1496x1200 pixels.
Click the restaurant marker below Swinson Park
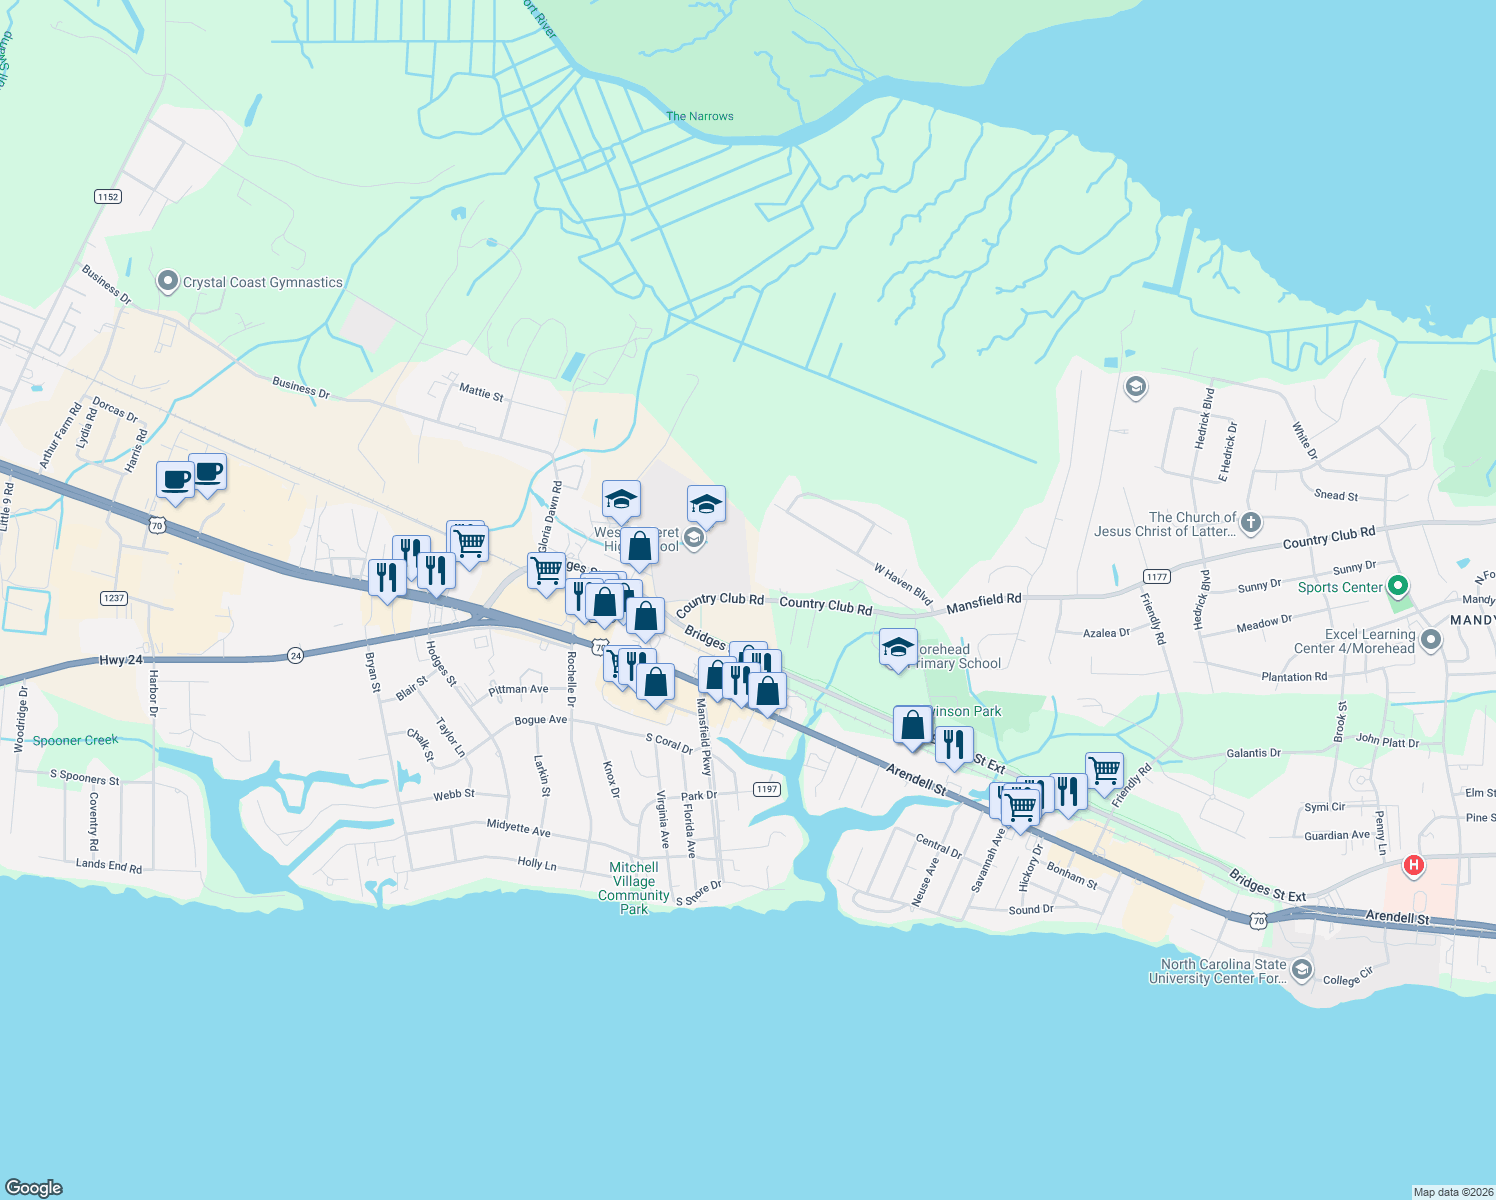point(954,746)
